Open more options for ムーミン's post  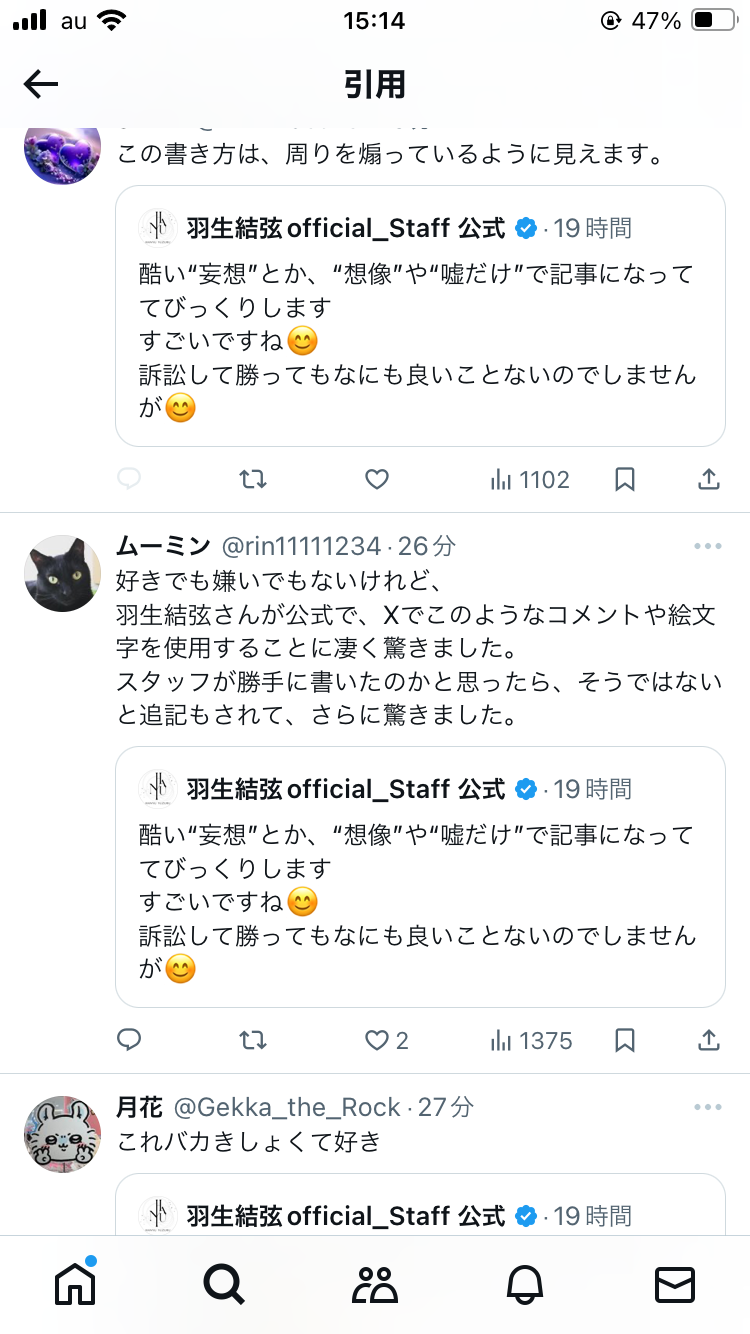click(707, 546)
